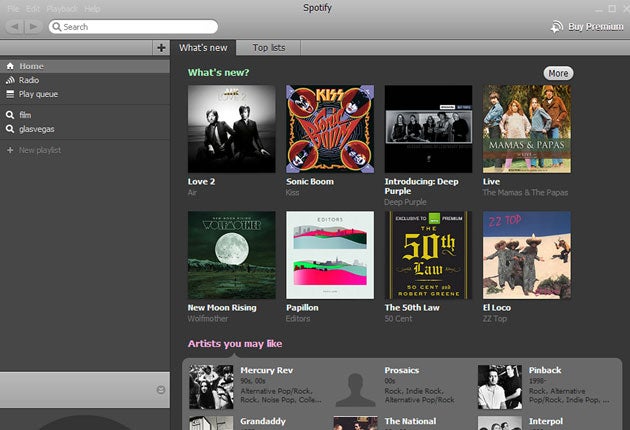Open the Mercury Rev artist link
Screen dimensions: 630x430
coord(268,370)
